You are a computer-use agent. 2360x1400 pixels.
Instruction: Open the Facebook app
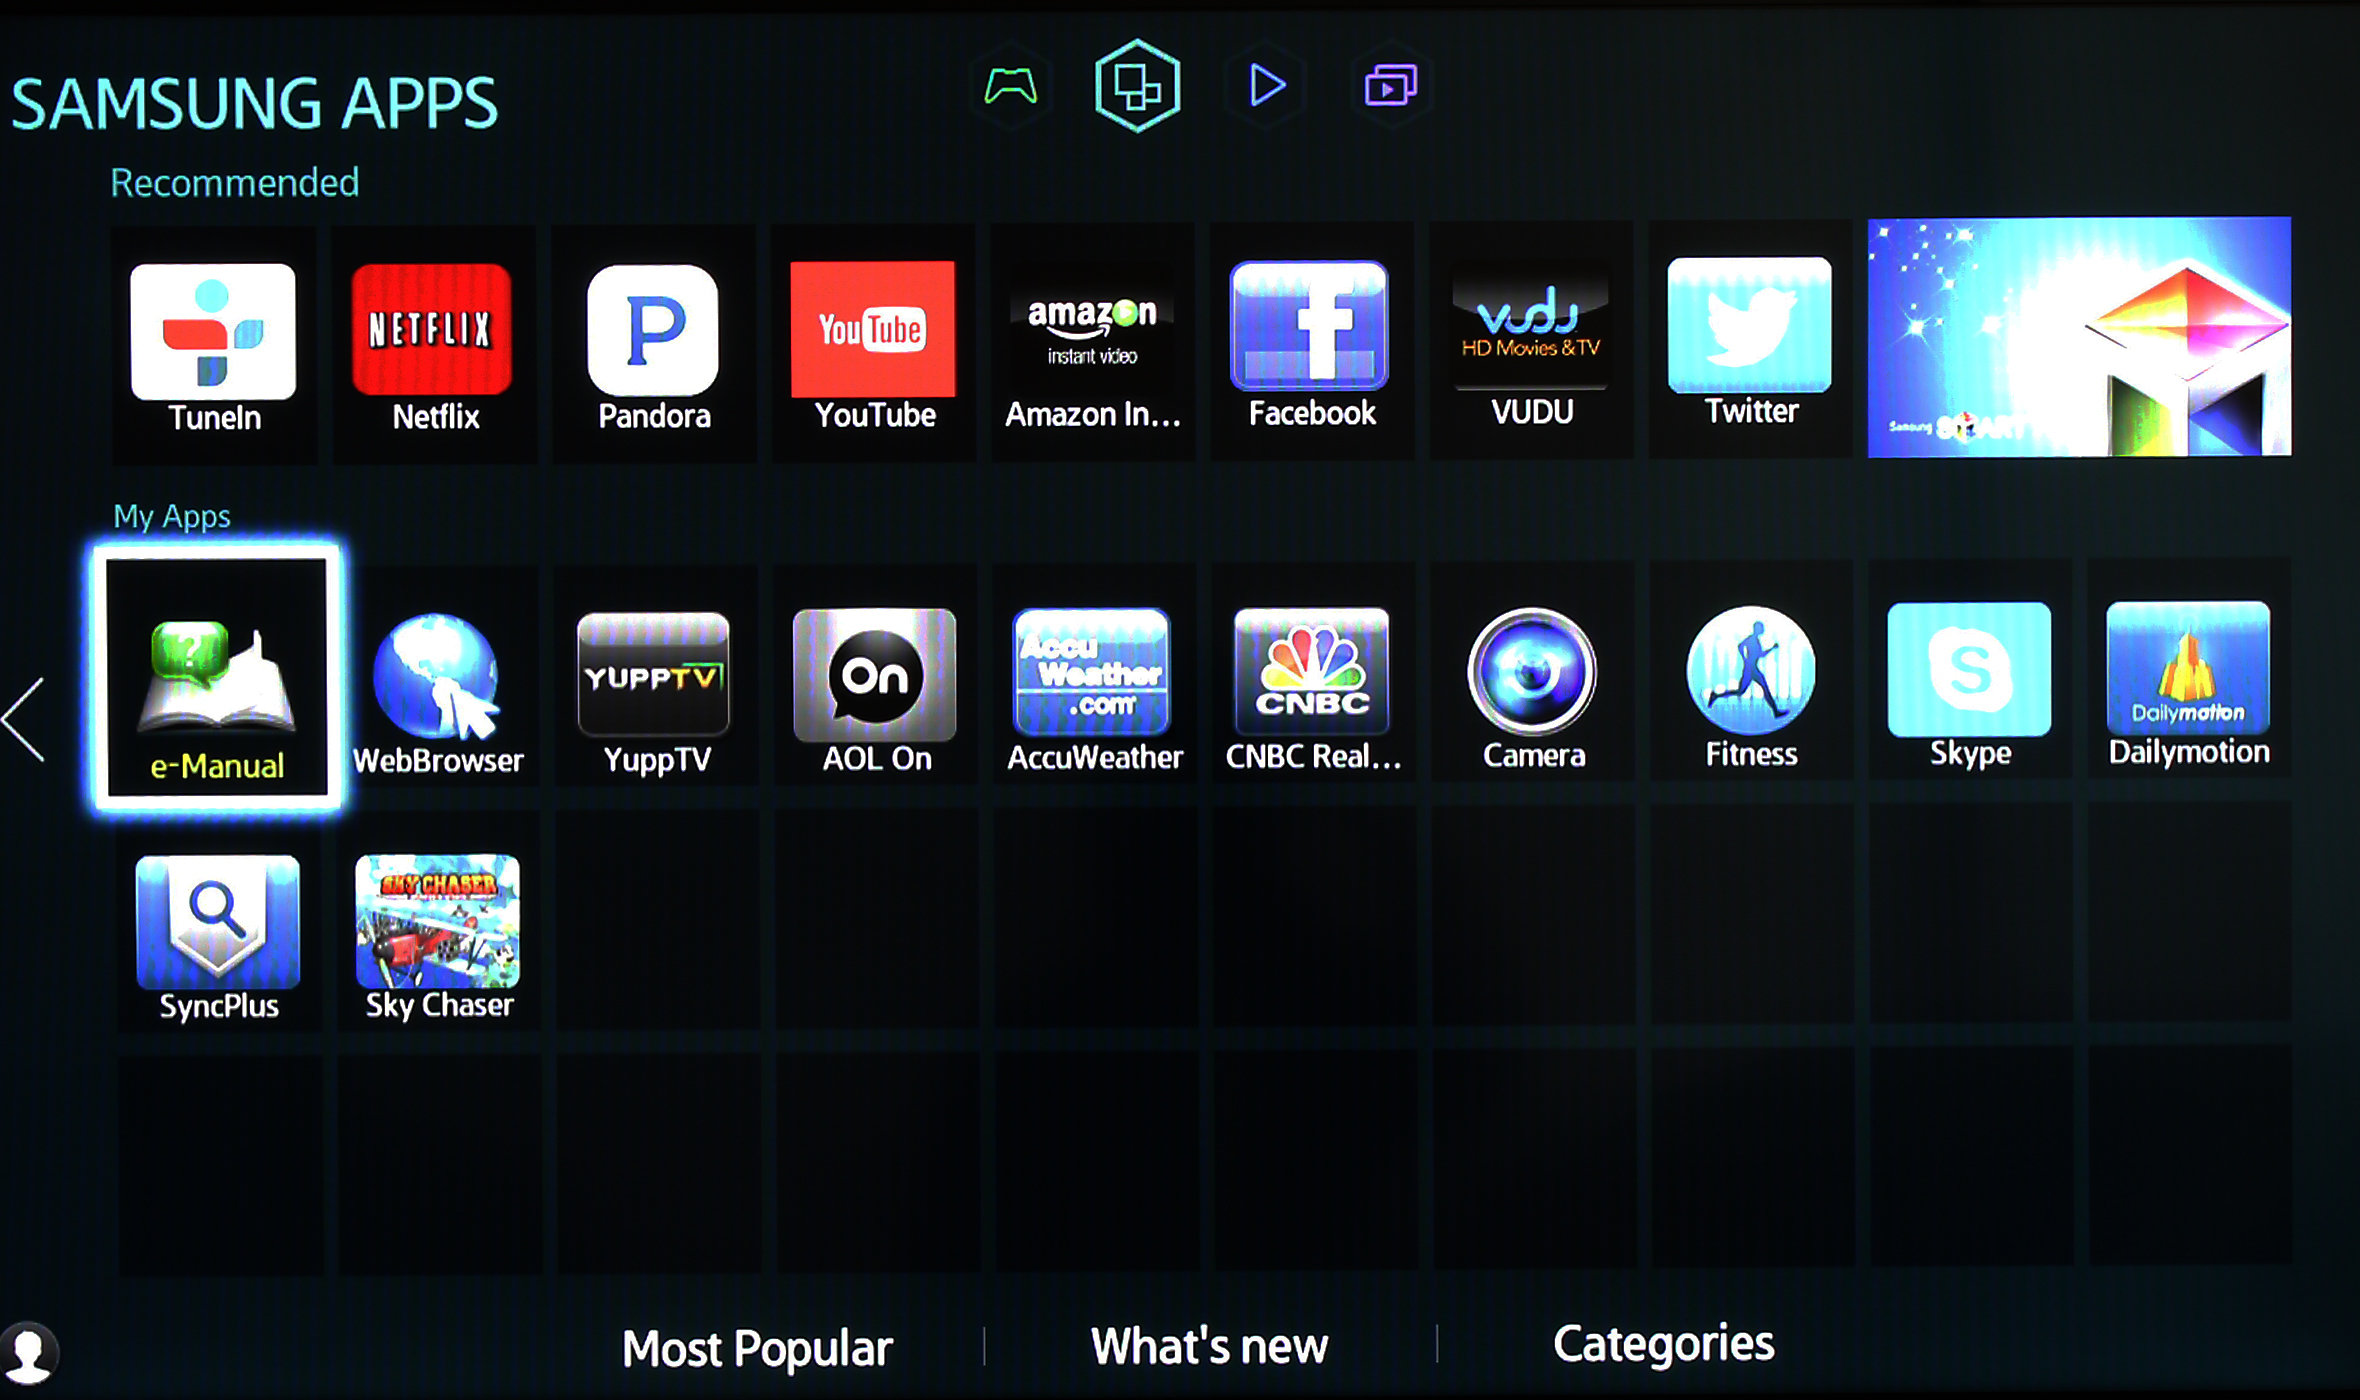coord(1312,341)
